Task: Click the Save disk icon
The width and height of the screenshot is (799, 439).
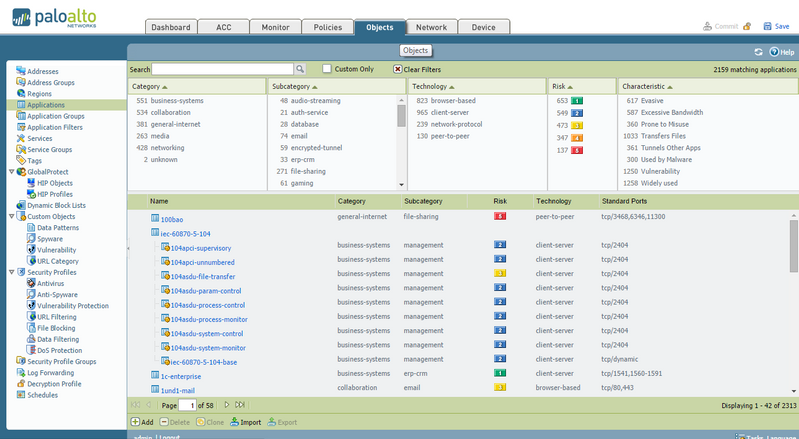Action: click(768, 26)
